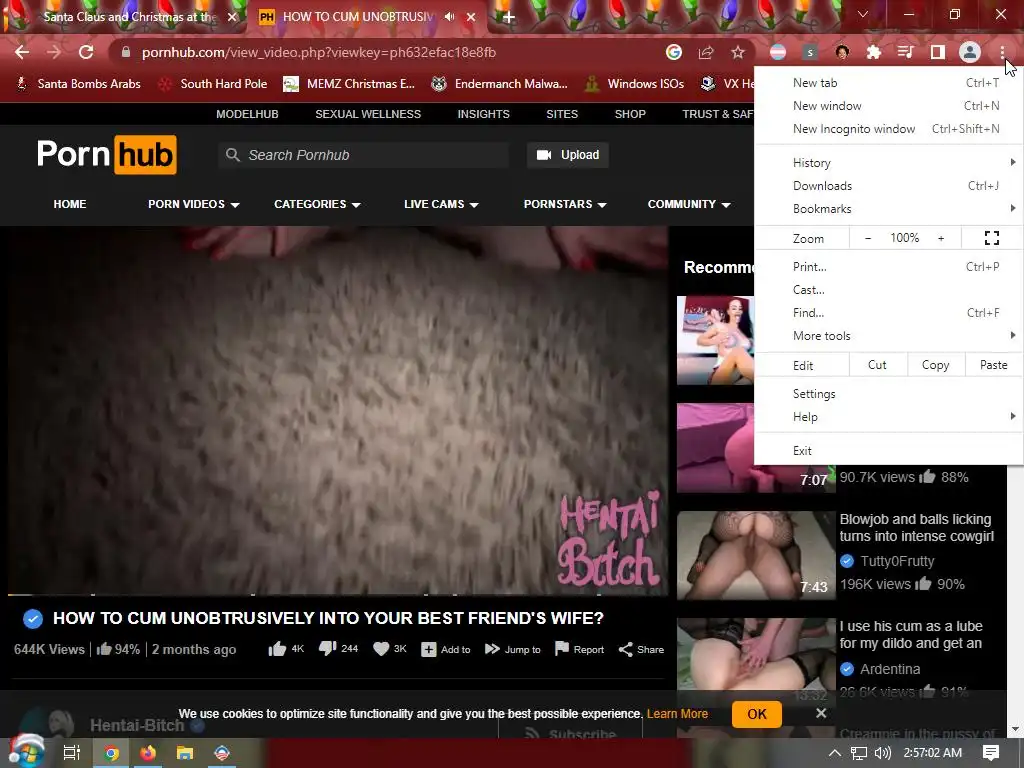Click the Share icon below the video
Image resolution: width=1024 pixels, height=768 pixels.
tap(626, 649)
